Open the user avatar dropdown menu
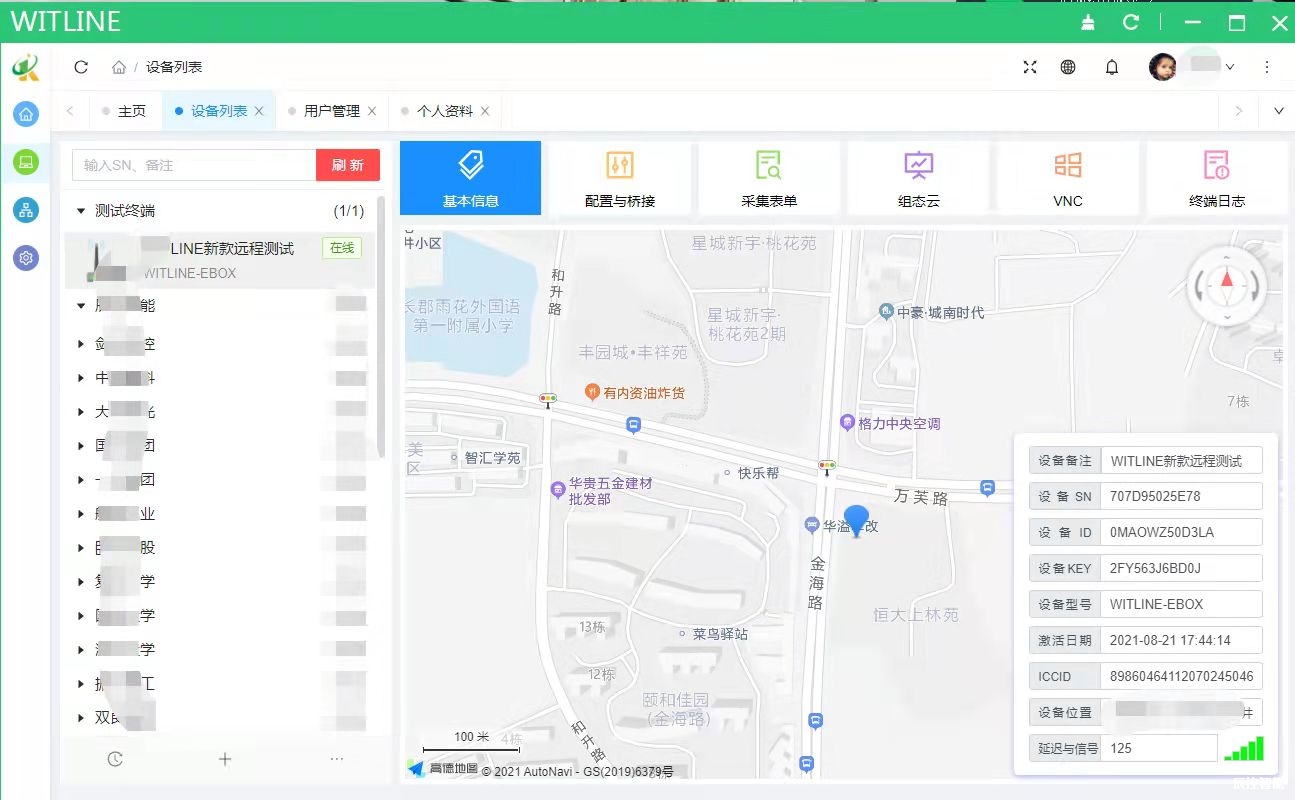 click(x=1192, y=67)
